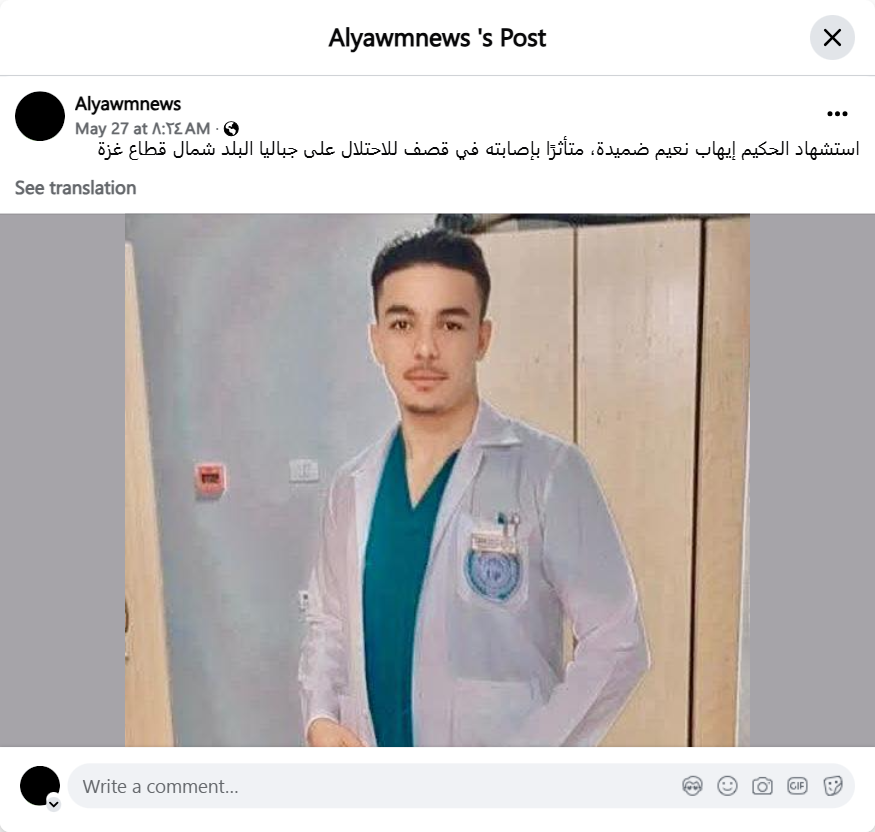The height and width of the screenshot is (832, 875).
Task: Click gray letterbox area left of photo
Action: pyautogui.click(x=62, y=480)
